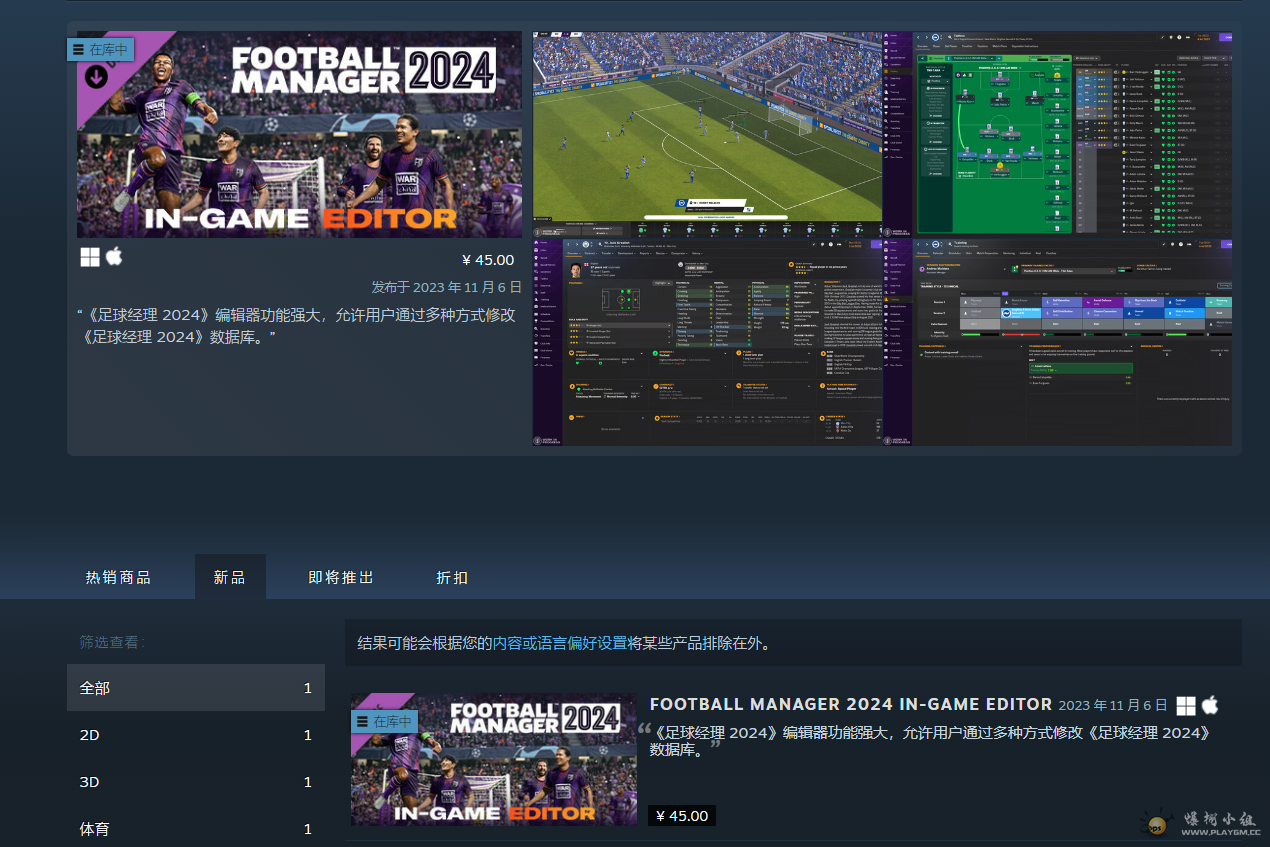View the player profile screenshot

707,342
